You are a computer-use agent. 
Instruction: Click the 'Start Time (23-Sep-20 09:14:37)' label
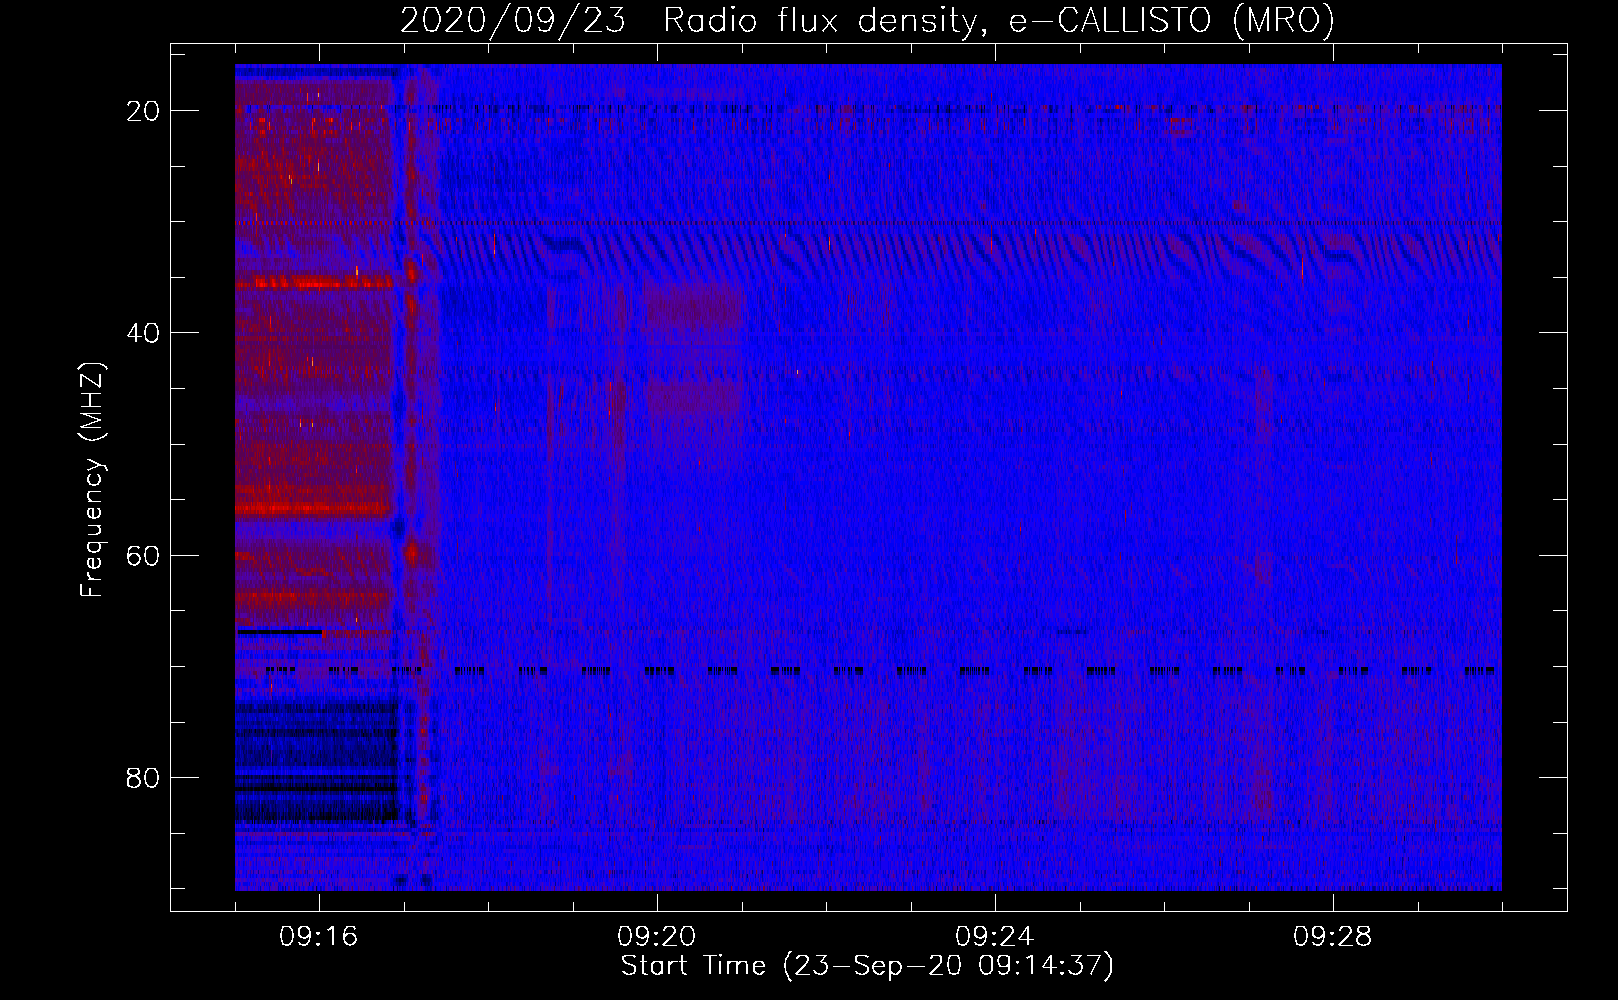pyautogui.click(x=867, y=966)
